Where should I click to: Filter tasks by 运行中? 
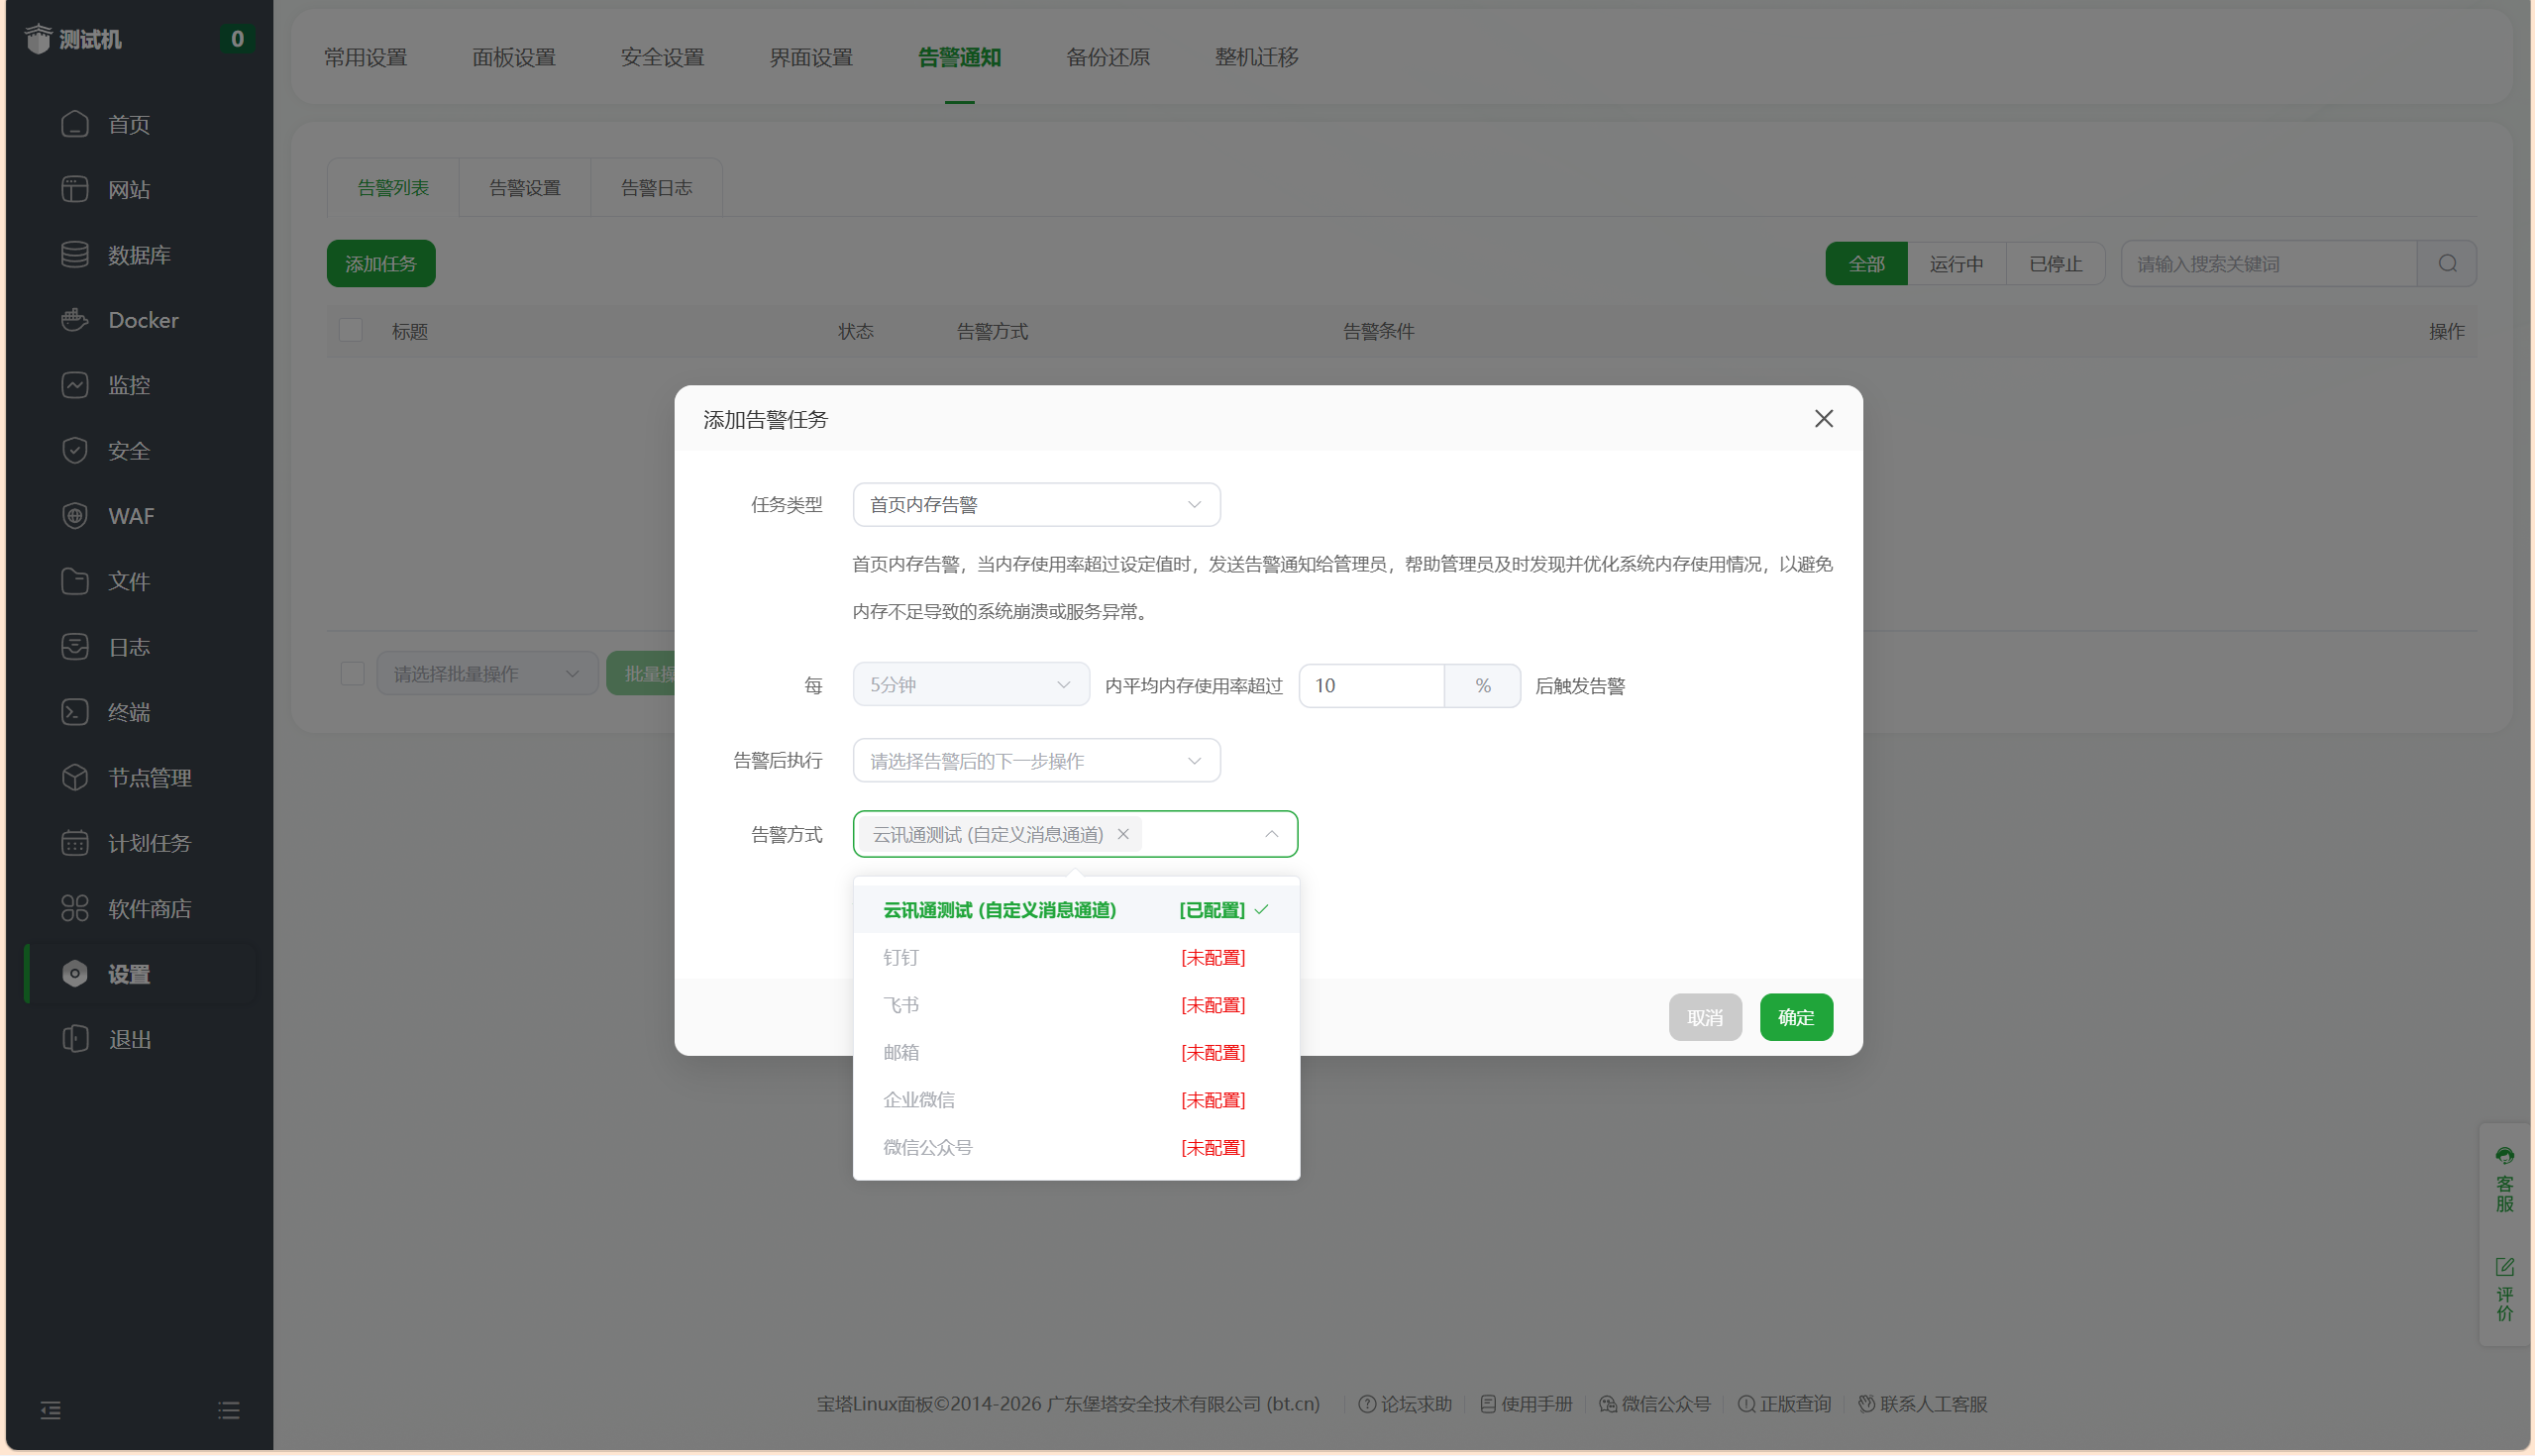1956,264
